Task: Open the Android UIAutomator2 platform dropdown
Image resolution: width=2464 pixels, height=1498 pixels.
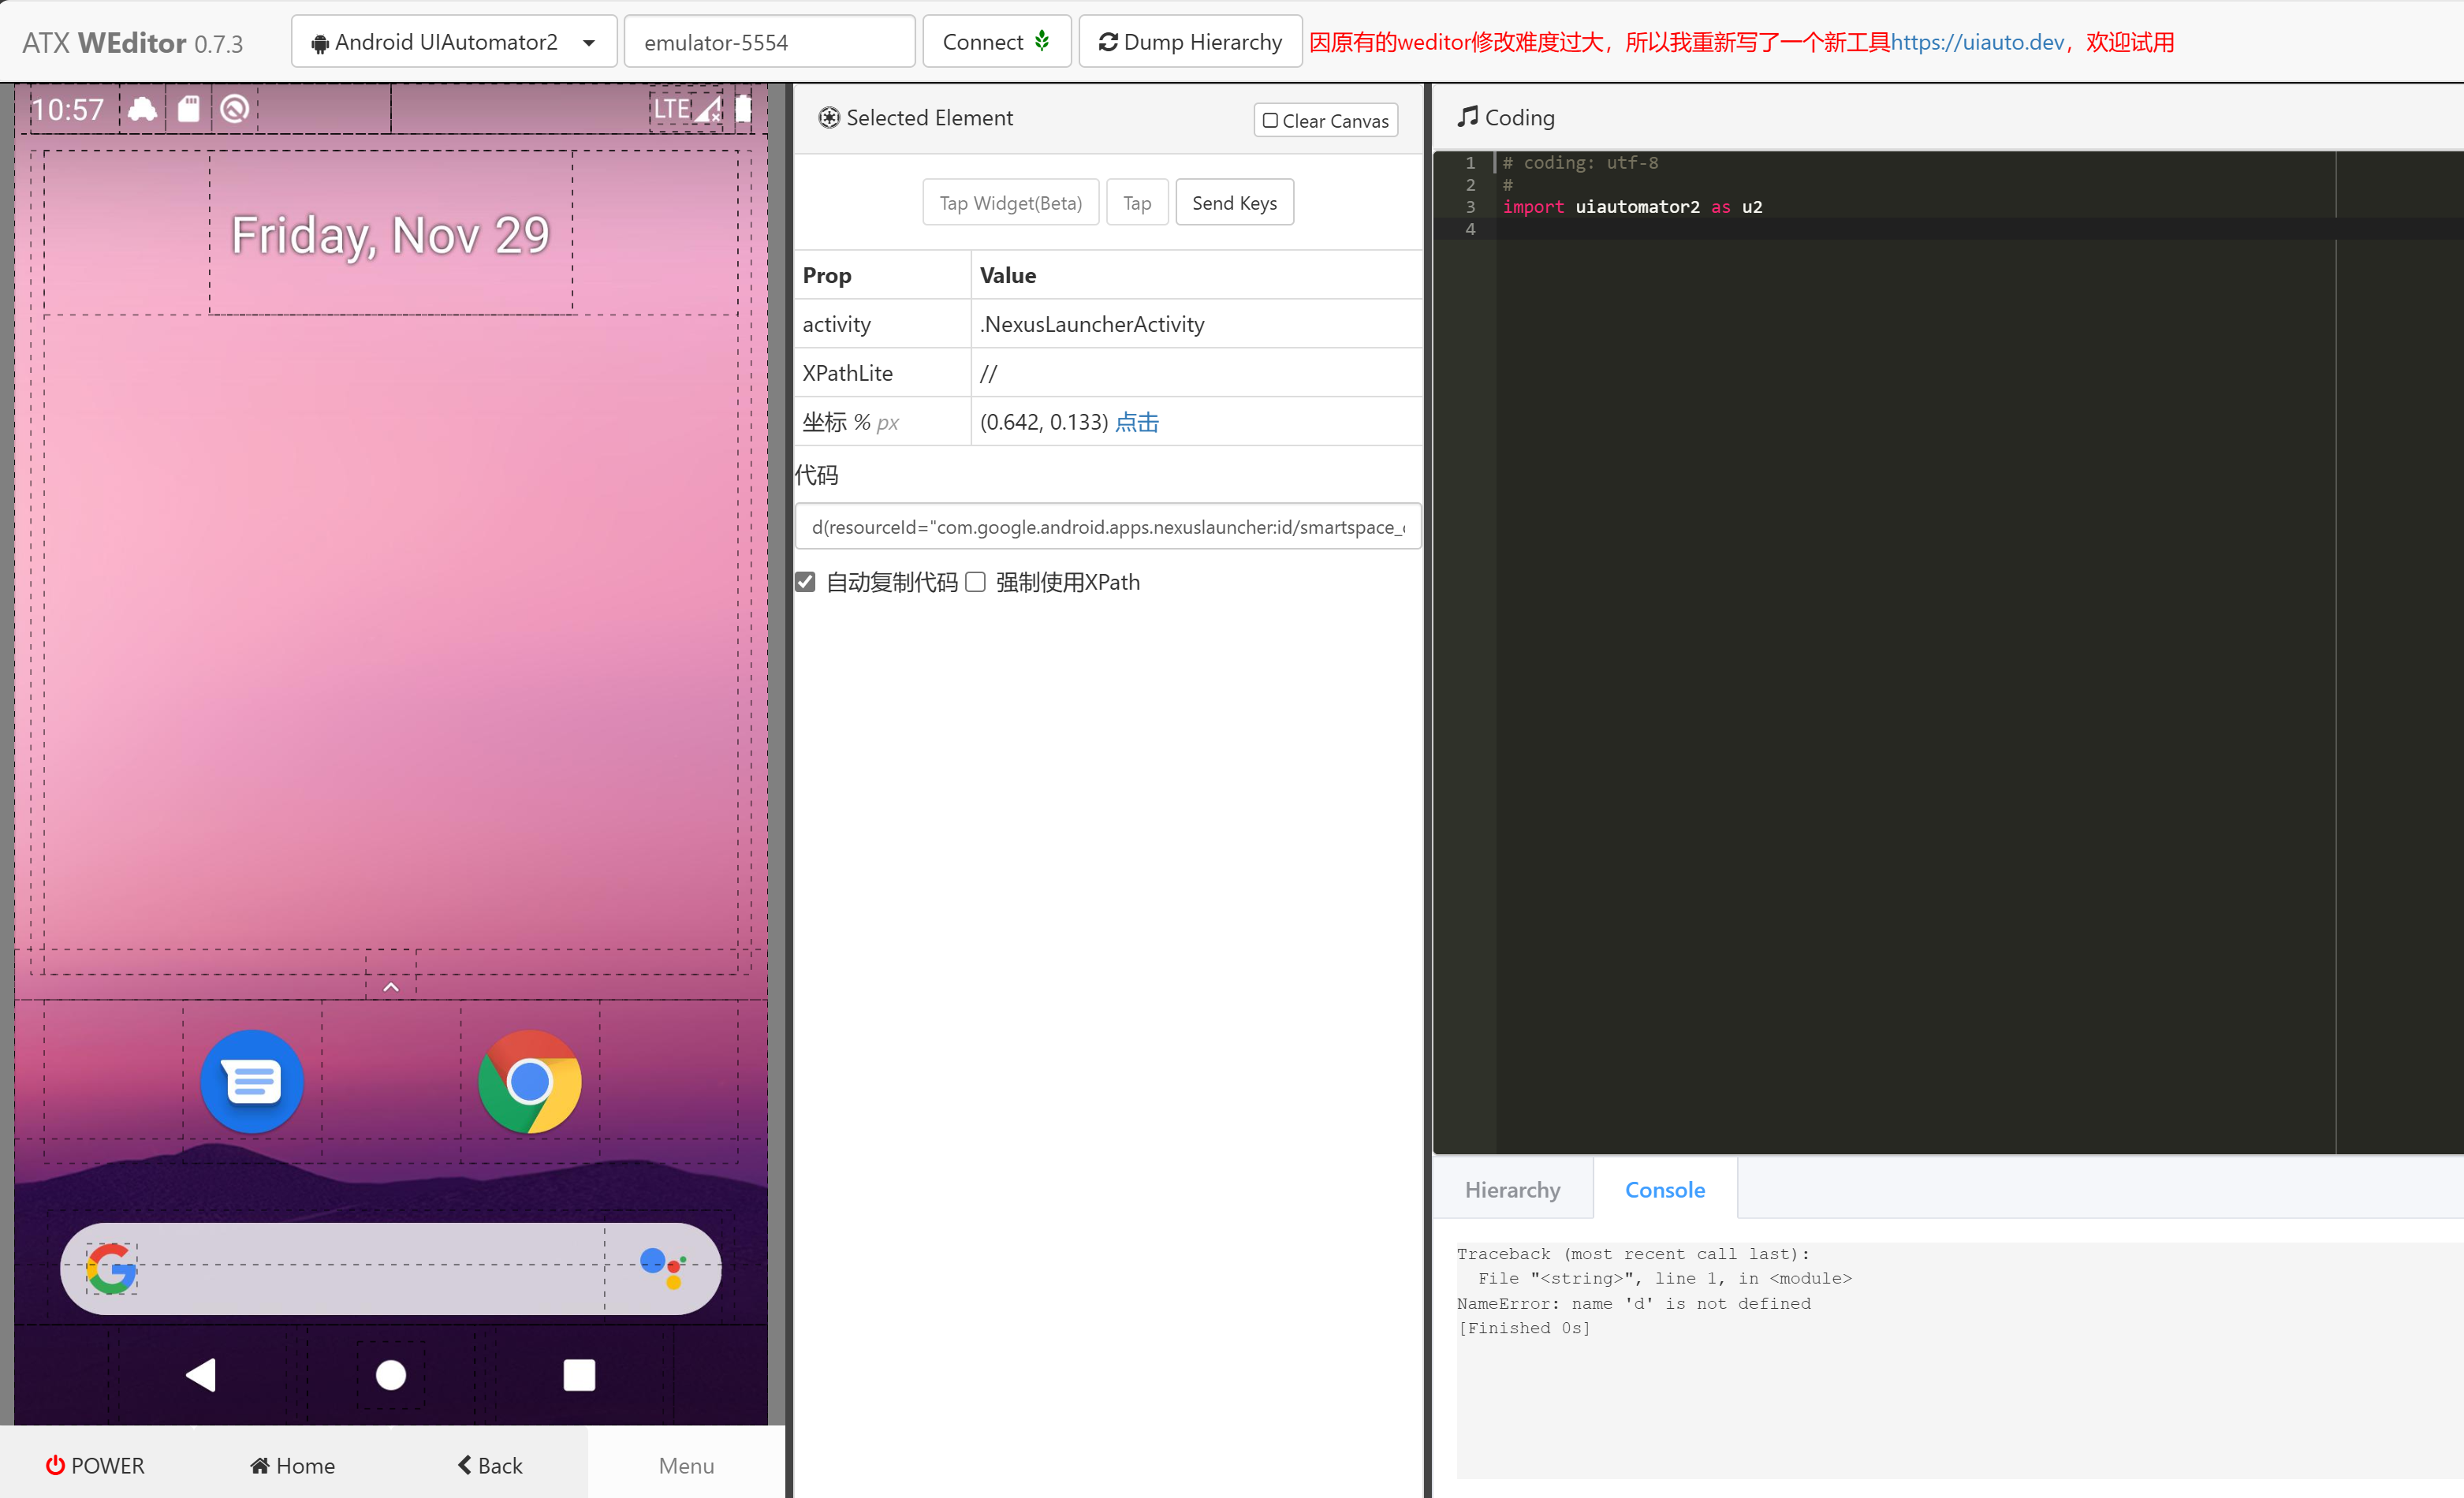Action: 453,42
